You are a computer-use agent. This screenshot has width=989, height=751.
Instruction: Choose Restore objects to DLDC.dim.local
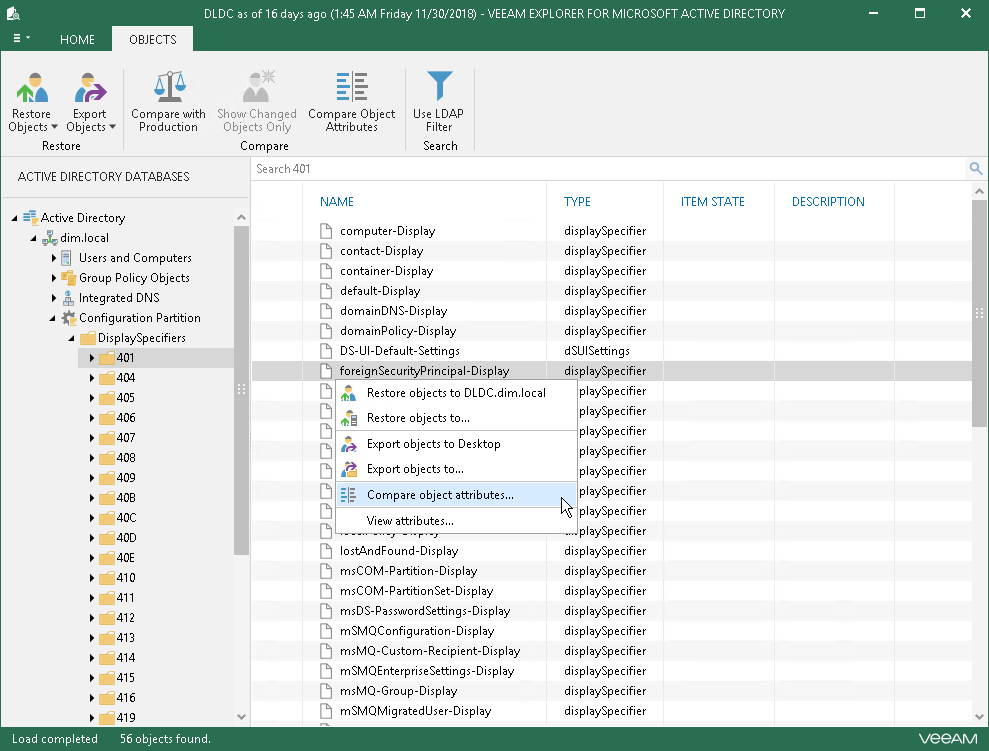pos(457,393)
